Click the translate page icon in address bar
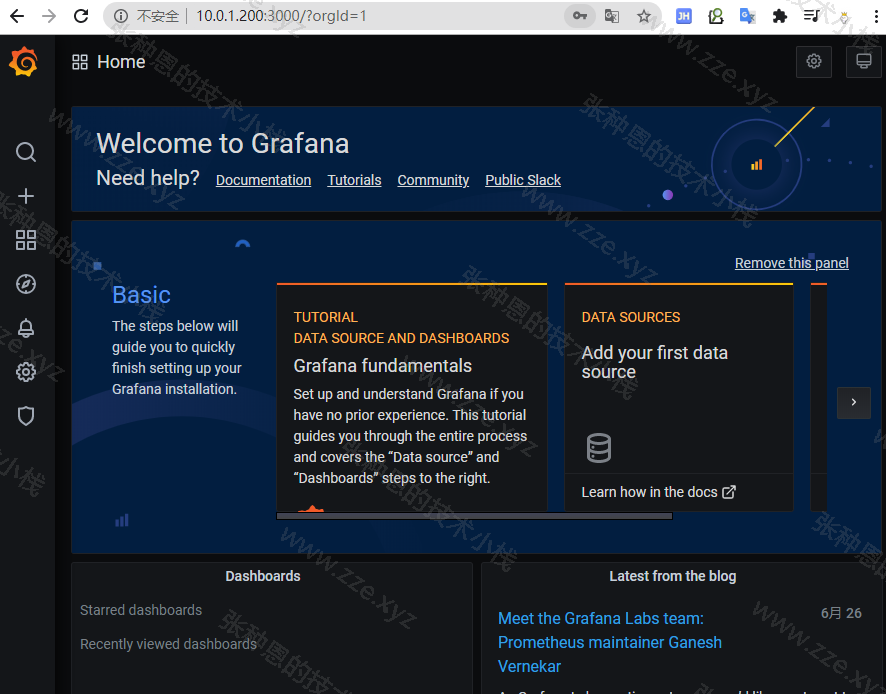The height and width of the screenshot is (694, 886). click(611, 16)
